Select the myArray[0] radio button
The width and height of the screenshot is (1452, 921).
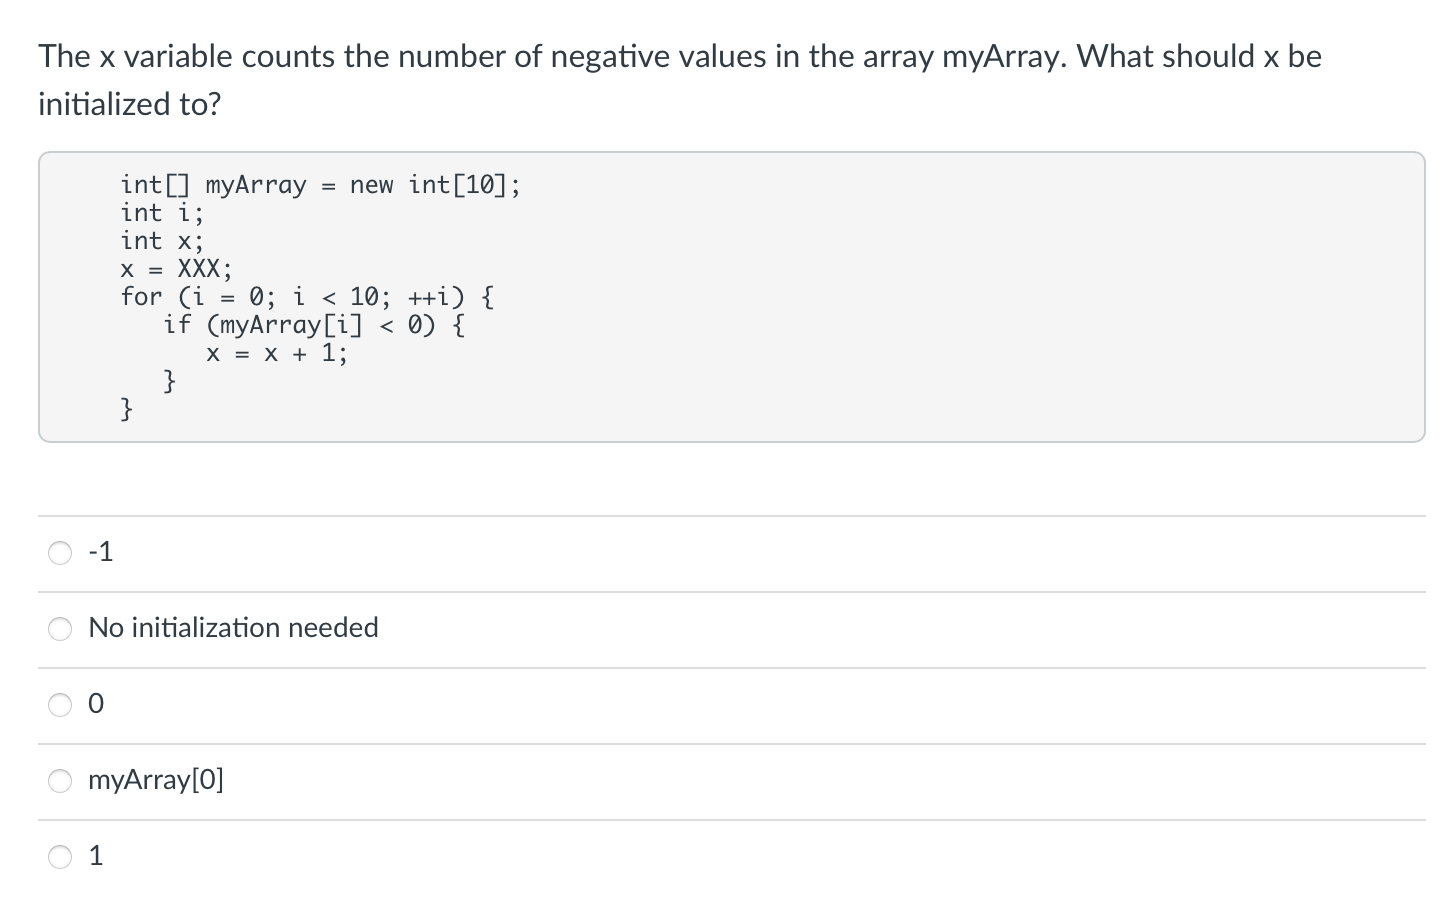(x=60, y=781)
